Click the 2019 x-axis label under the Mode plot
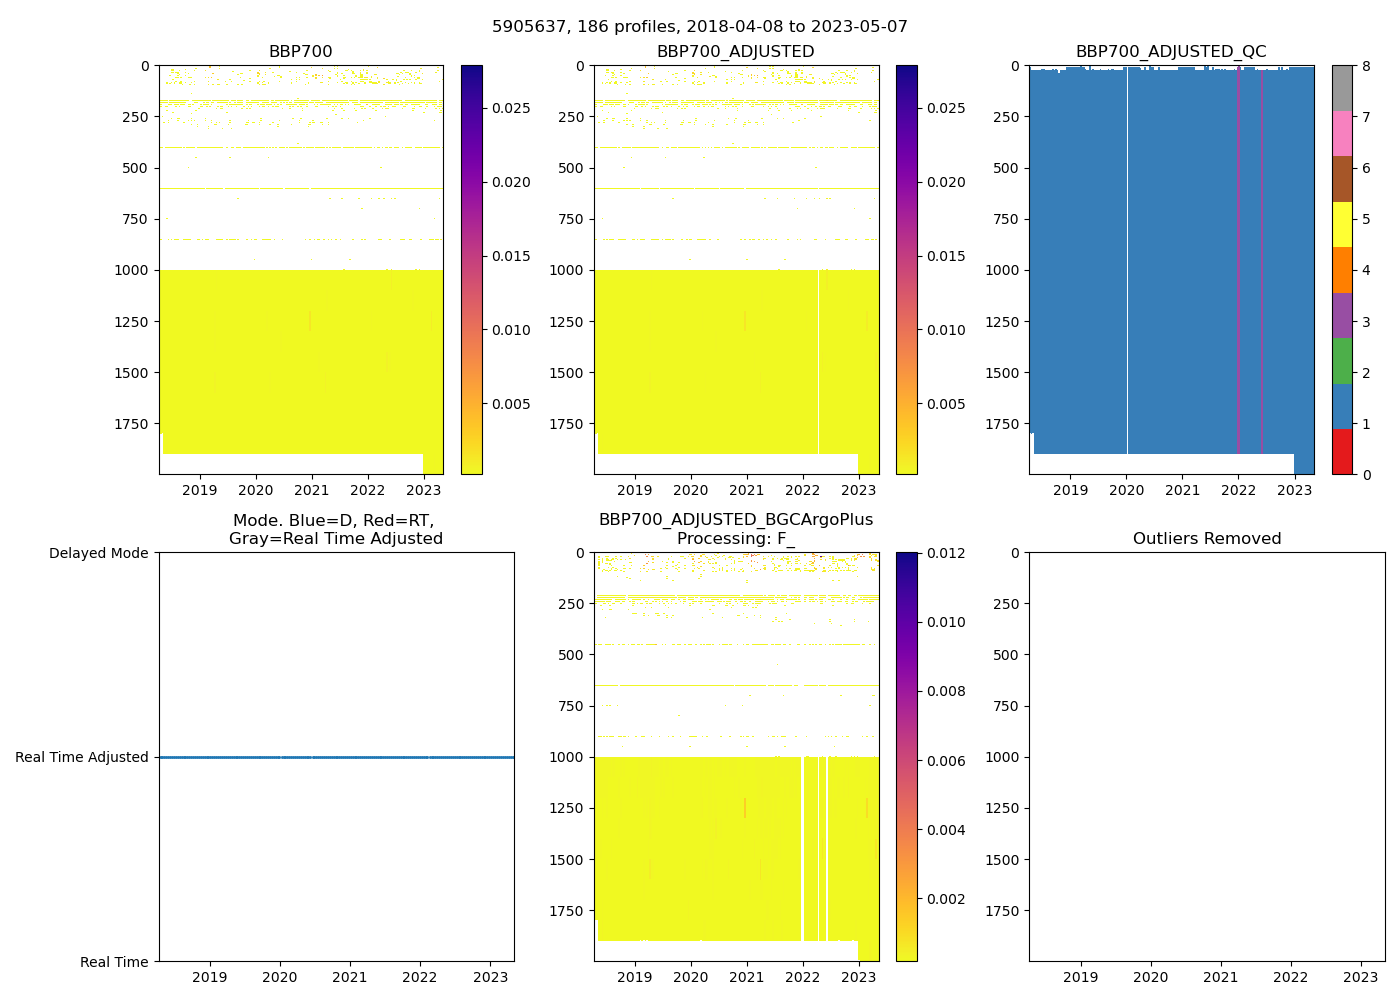 209,978
